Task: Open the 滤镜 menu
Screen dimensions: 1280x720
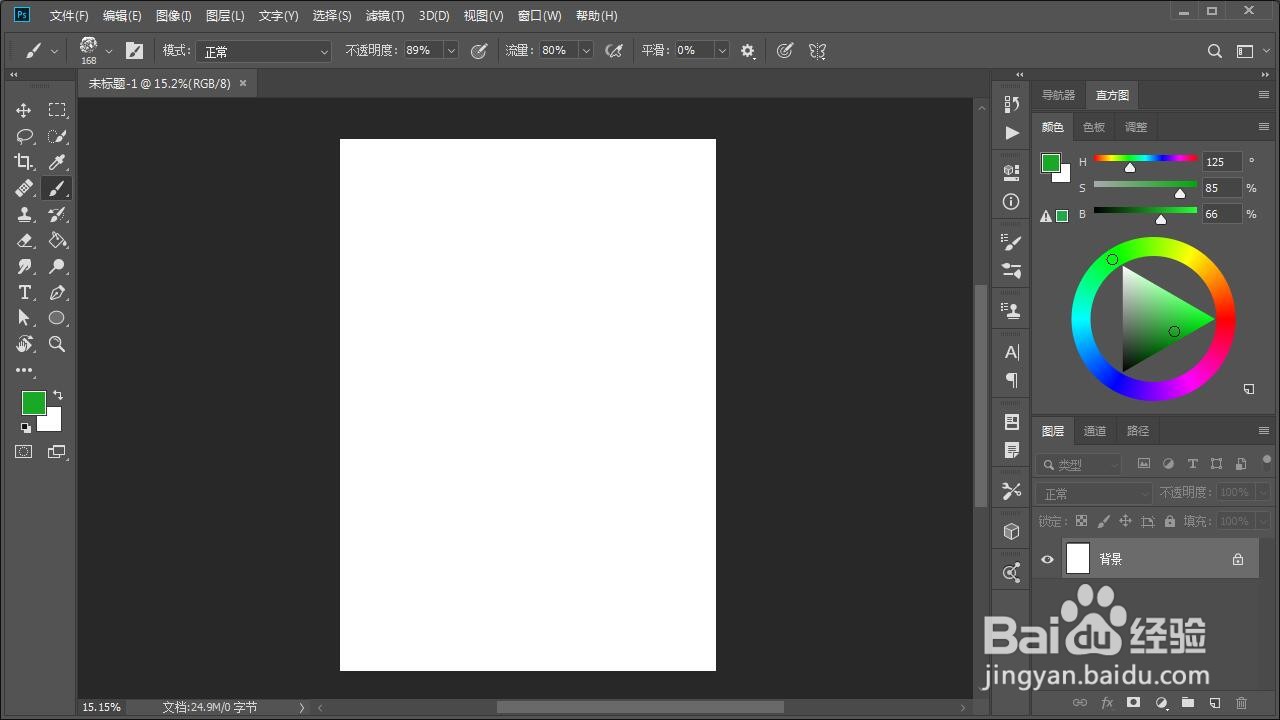Action: (385, 15)
